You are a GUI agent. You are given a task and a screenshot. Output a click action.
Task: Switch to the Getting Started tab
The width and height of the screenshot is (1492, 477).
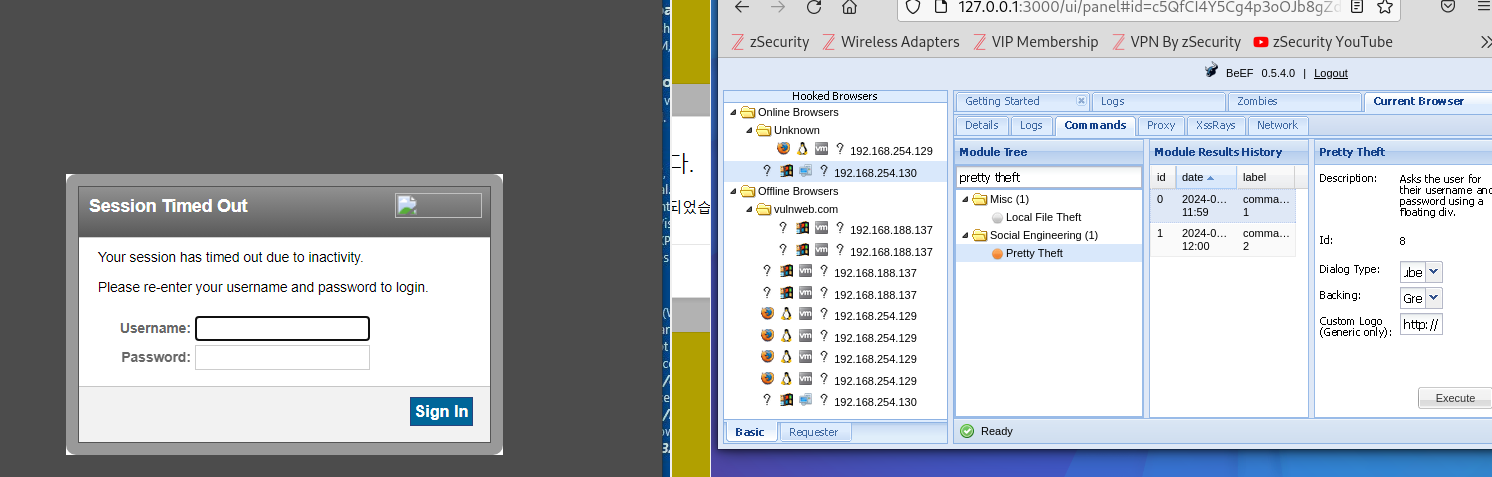pos(1022,101)
